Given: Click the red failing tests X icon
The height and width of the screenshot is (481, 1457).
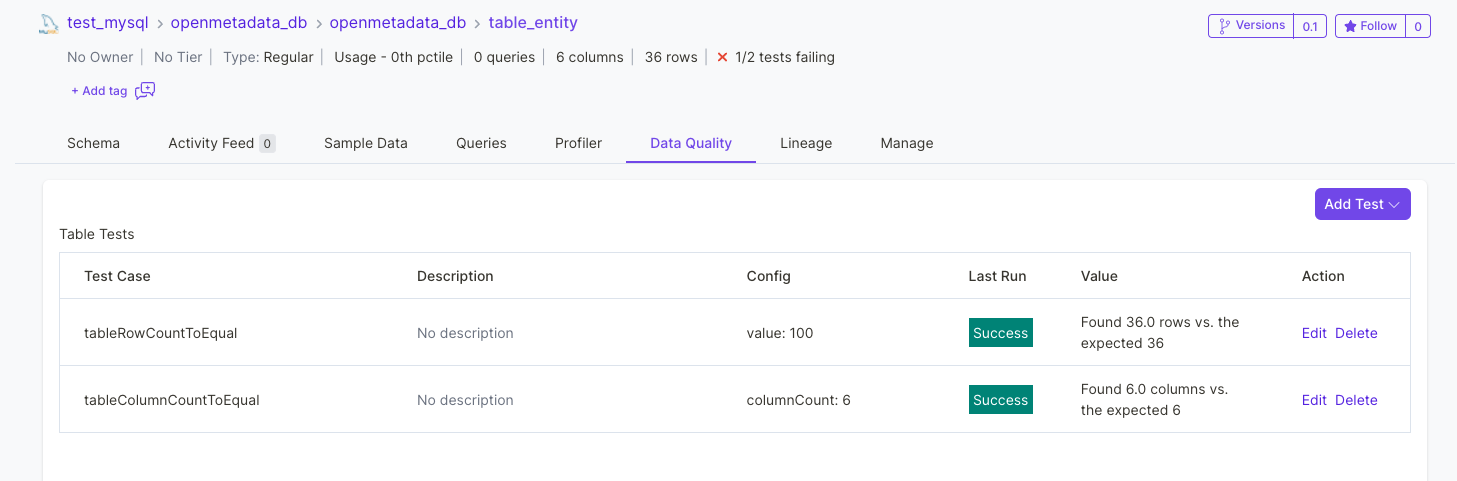Looking at the screenshot, I should click(722, 57).
